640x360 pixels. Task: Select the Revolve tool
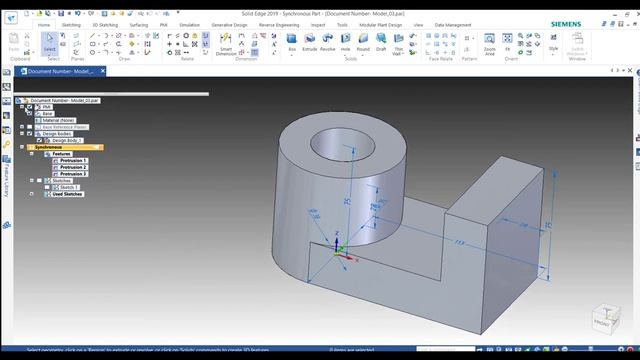[x=327, y=42]
